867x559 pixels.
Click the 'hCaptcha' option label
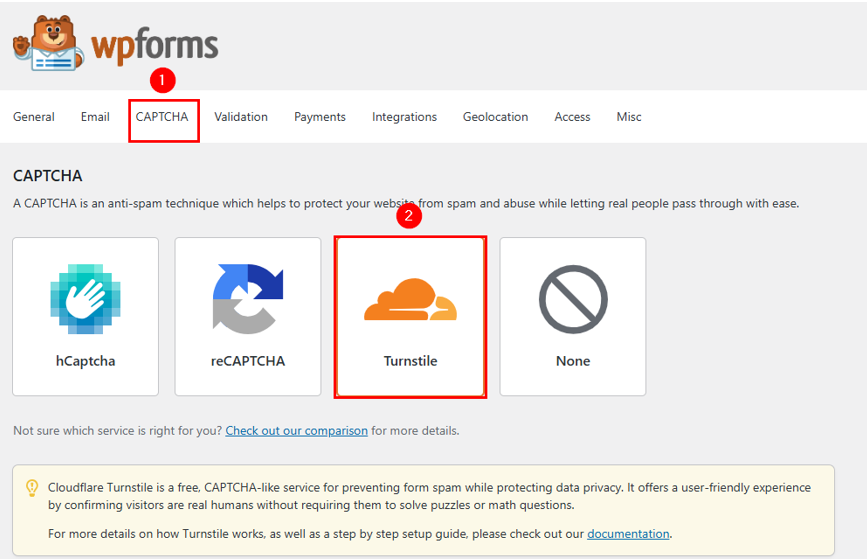tap(85, 361)
